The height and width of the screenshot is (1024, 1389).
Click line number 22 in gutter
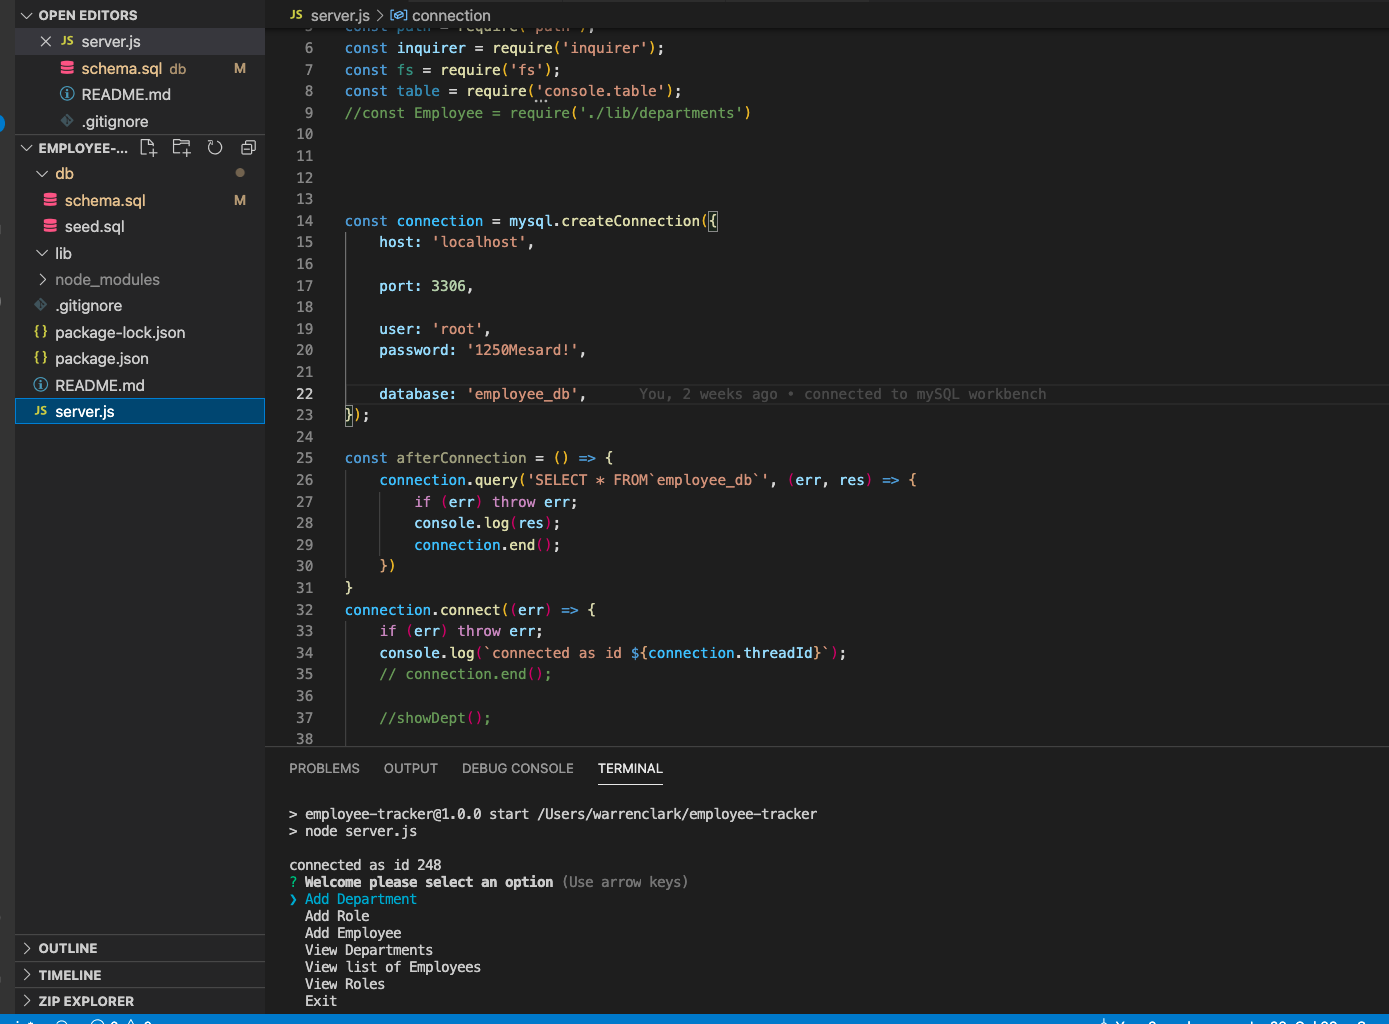[304, 394]
